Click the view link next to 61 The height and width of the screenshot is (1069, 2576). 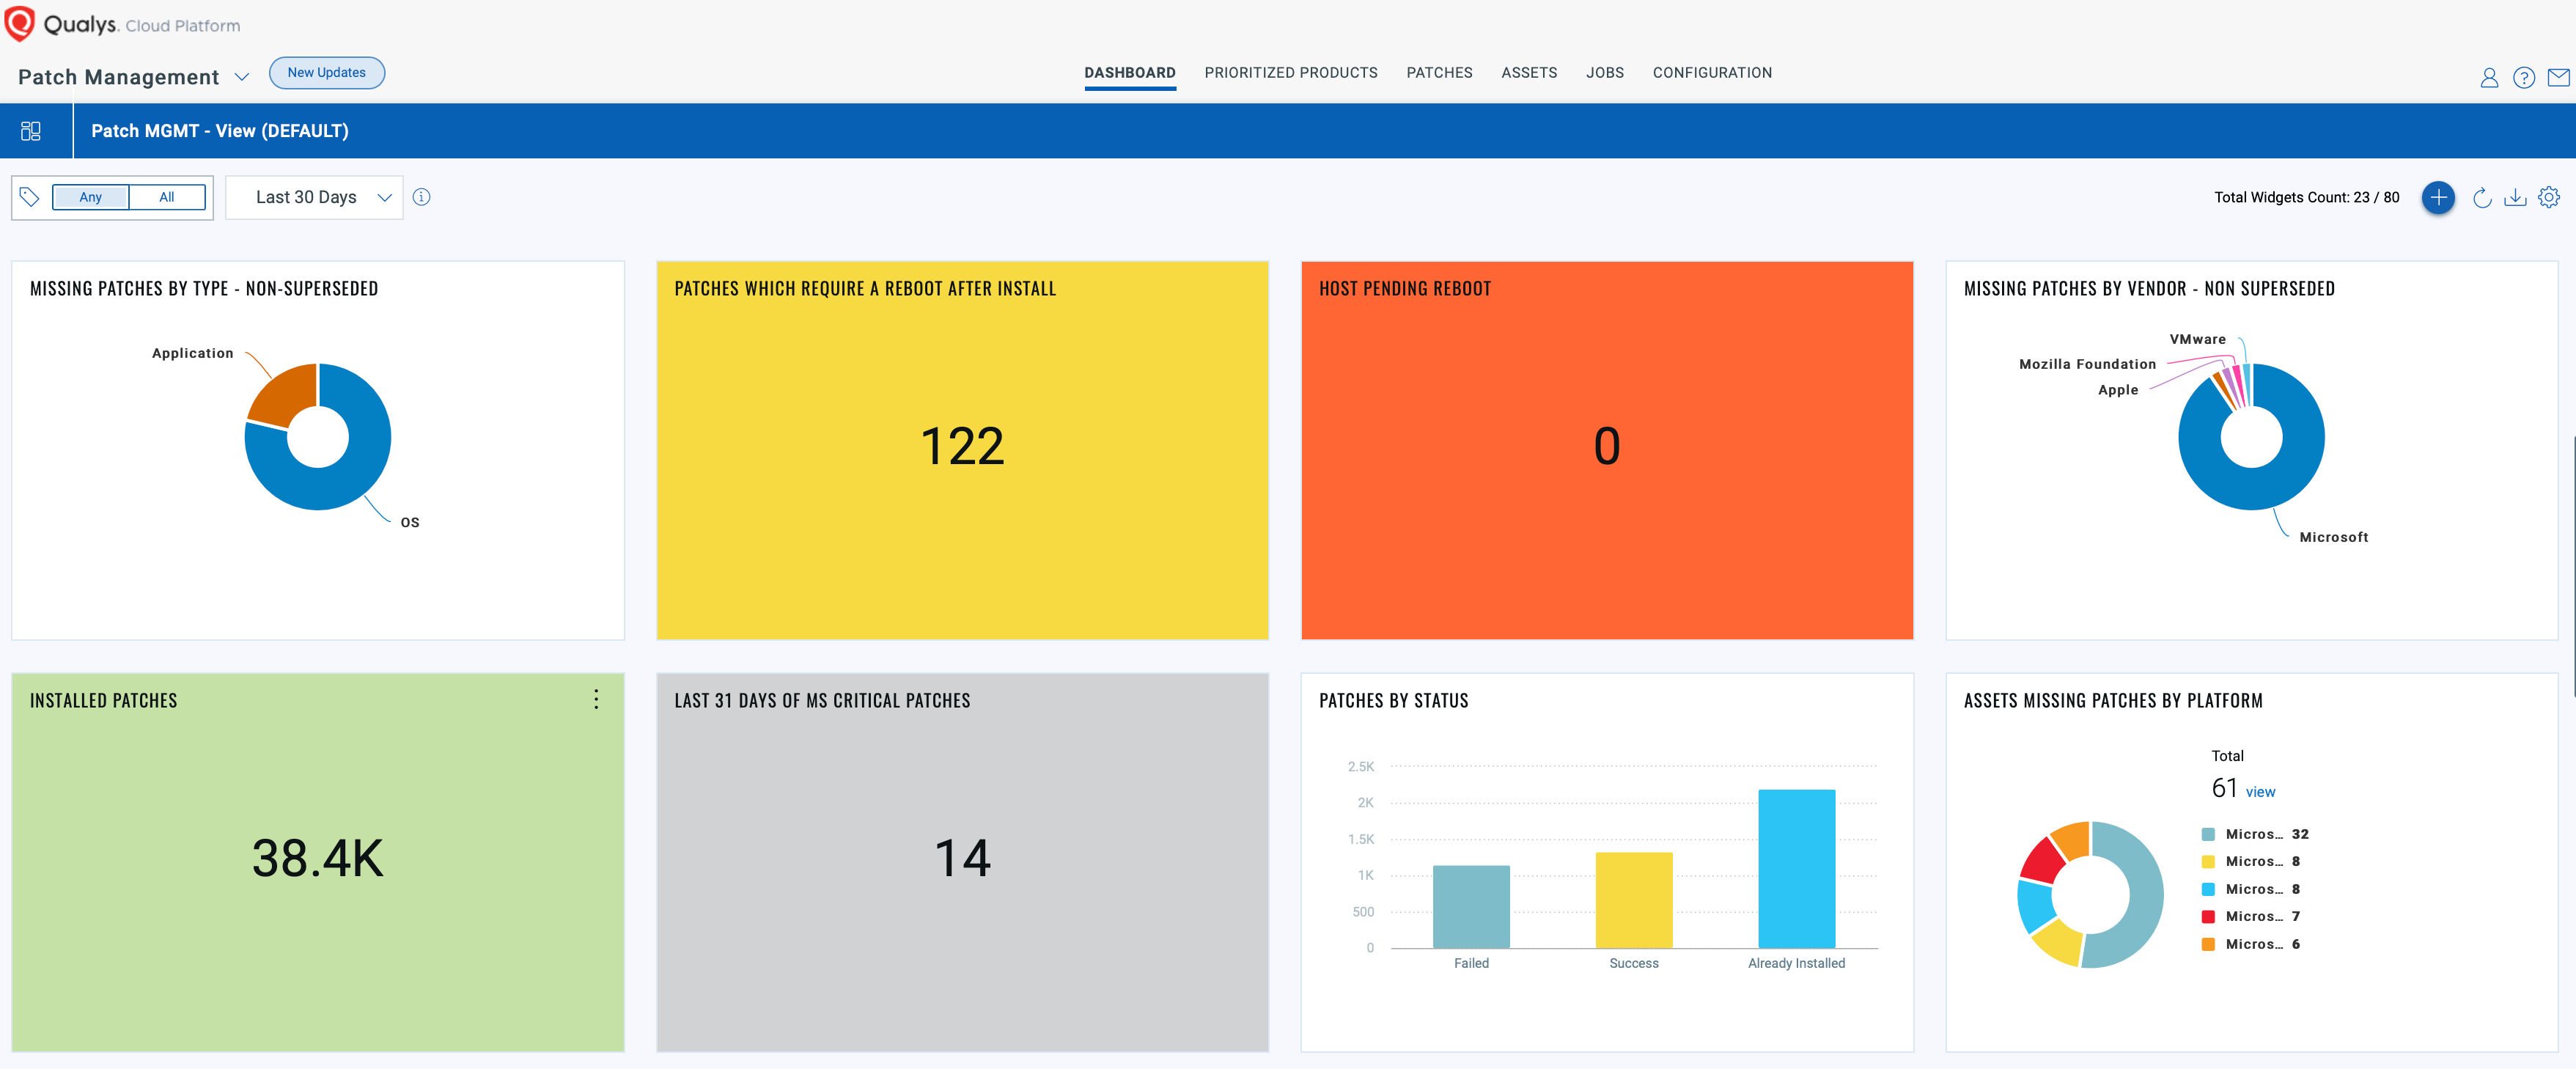pos(2259,792)
